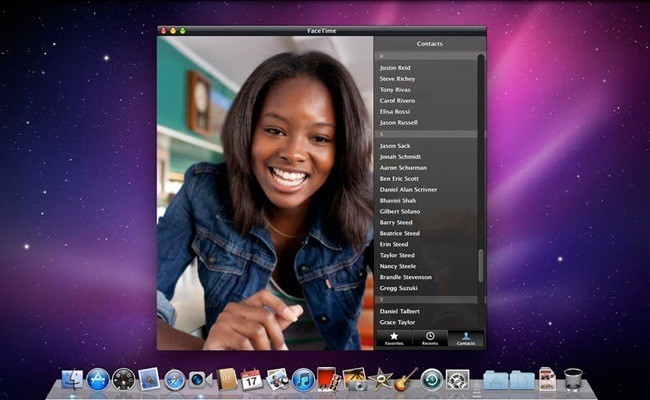
Task: Open Finder from the Dock
Action: tap(72, 379)
